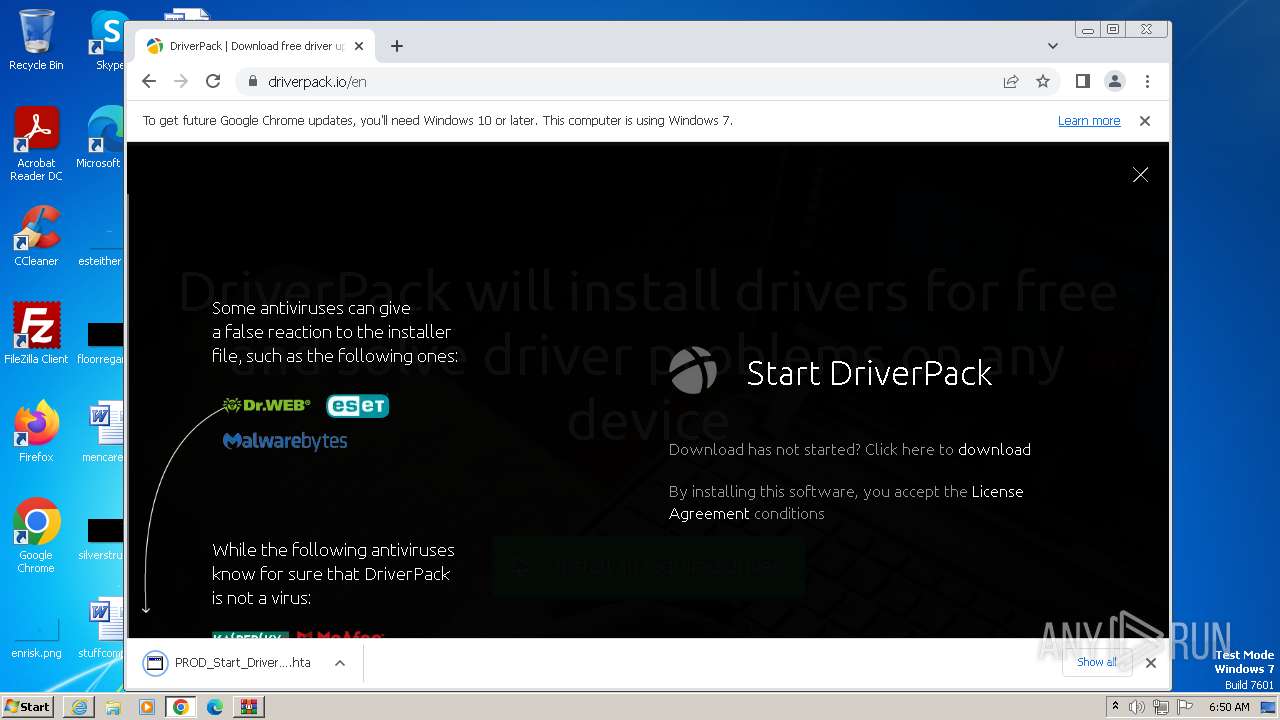The image size is (1280, 720).
Task: Open Action Center flag icon
Action: pyautogui.click(x=1186, y=707)
